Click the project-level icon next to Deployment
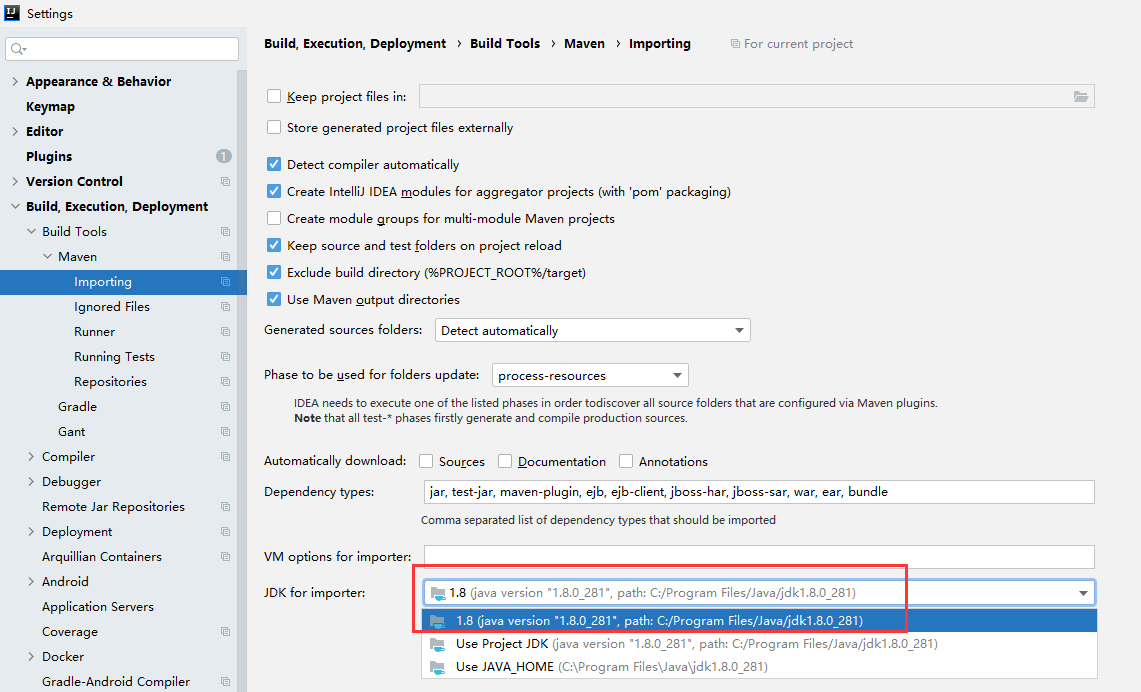This screenshot has height=692, width=1141. (x=226, y=532)
